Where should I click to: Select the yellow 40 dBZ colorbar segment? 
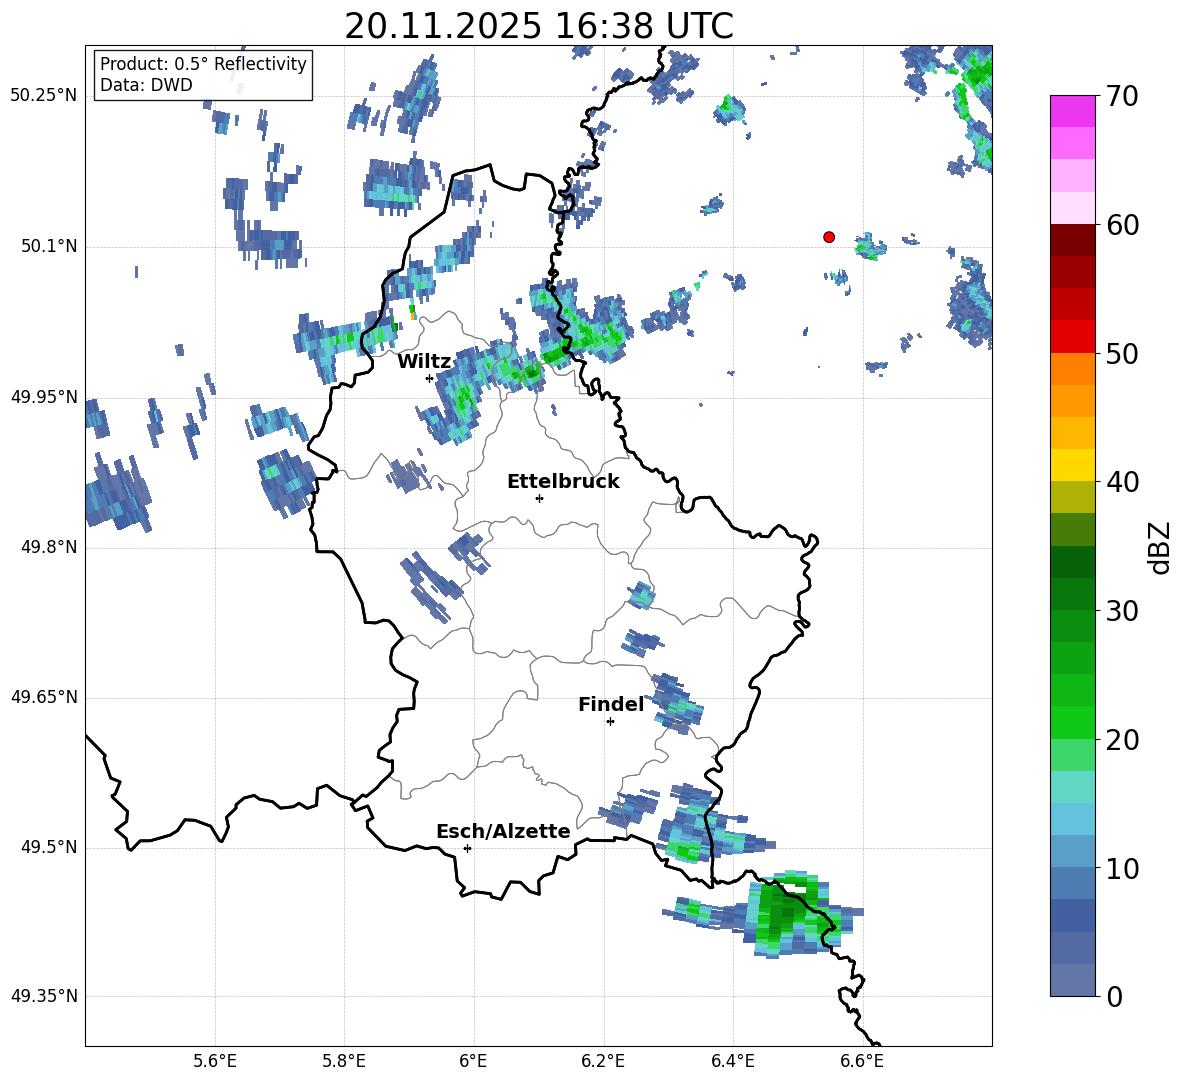(1072, 465)
